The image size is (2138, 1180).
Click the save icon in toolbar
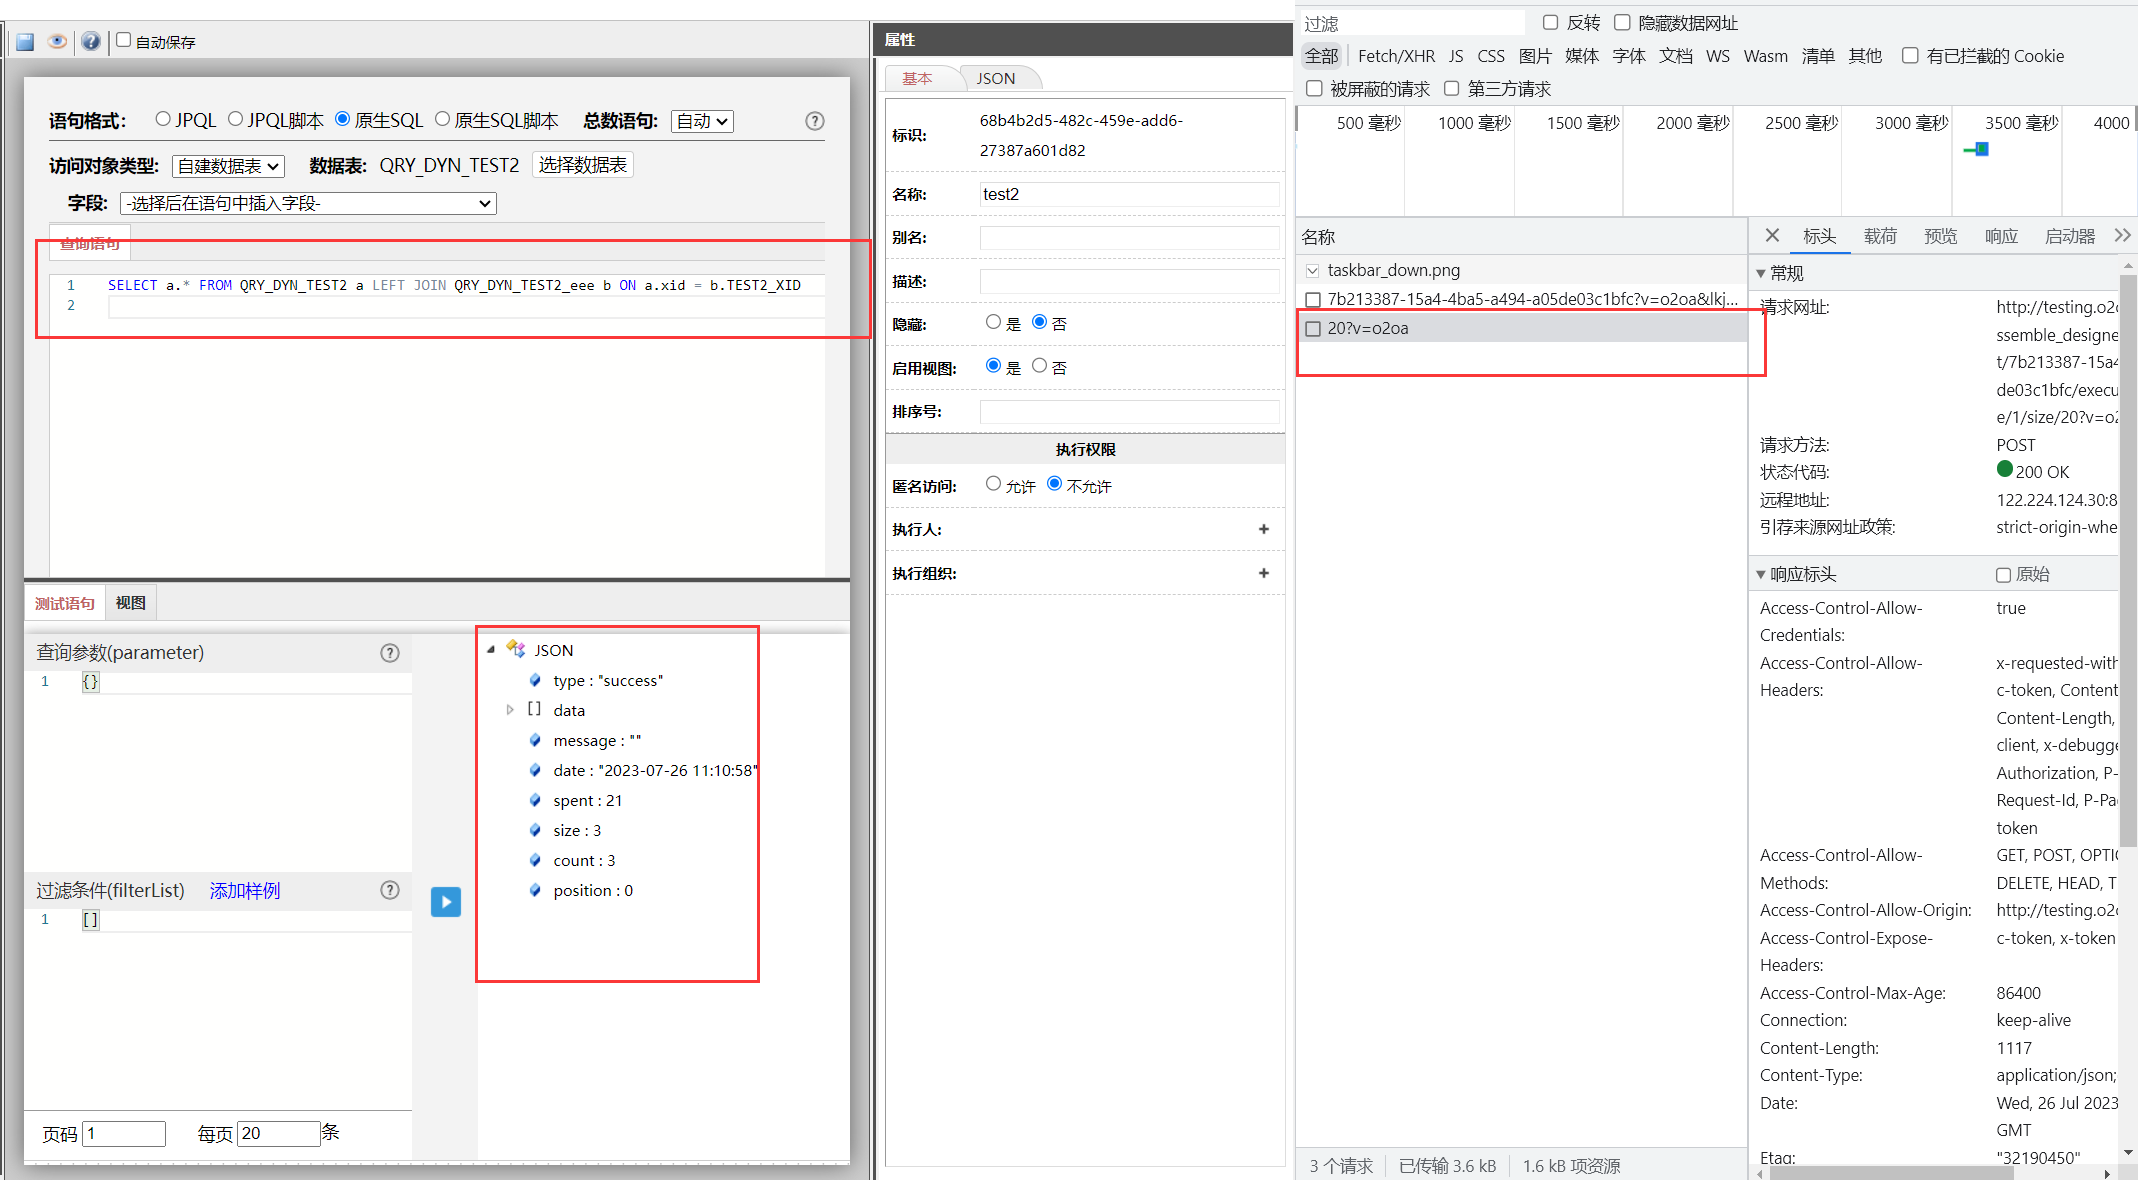click(x=25, y=42)
